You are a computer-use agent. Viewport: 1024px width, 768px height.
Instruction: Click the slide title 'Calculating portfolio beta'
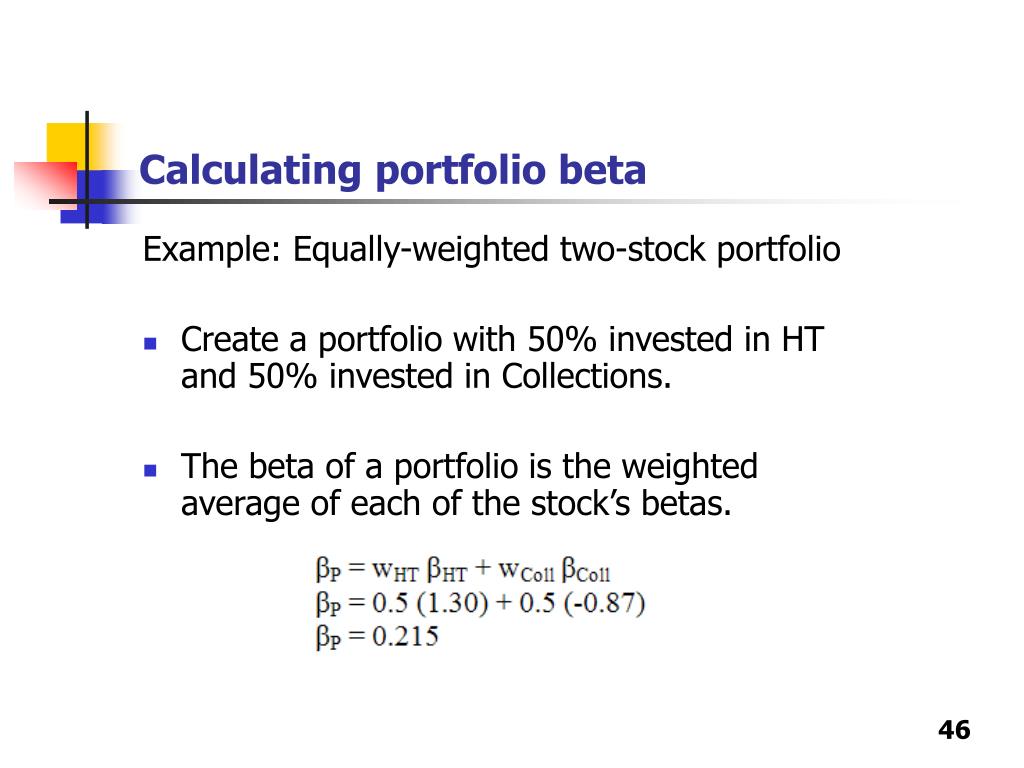(x=392, y=171)
